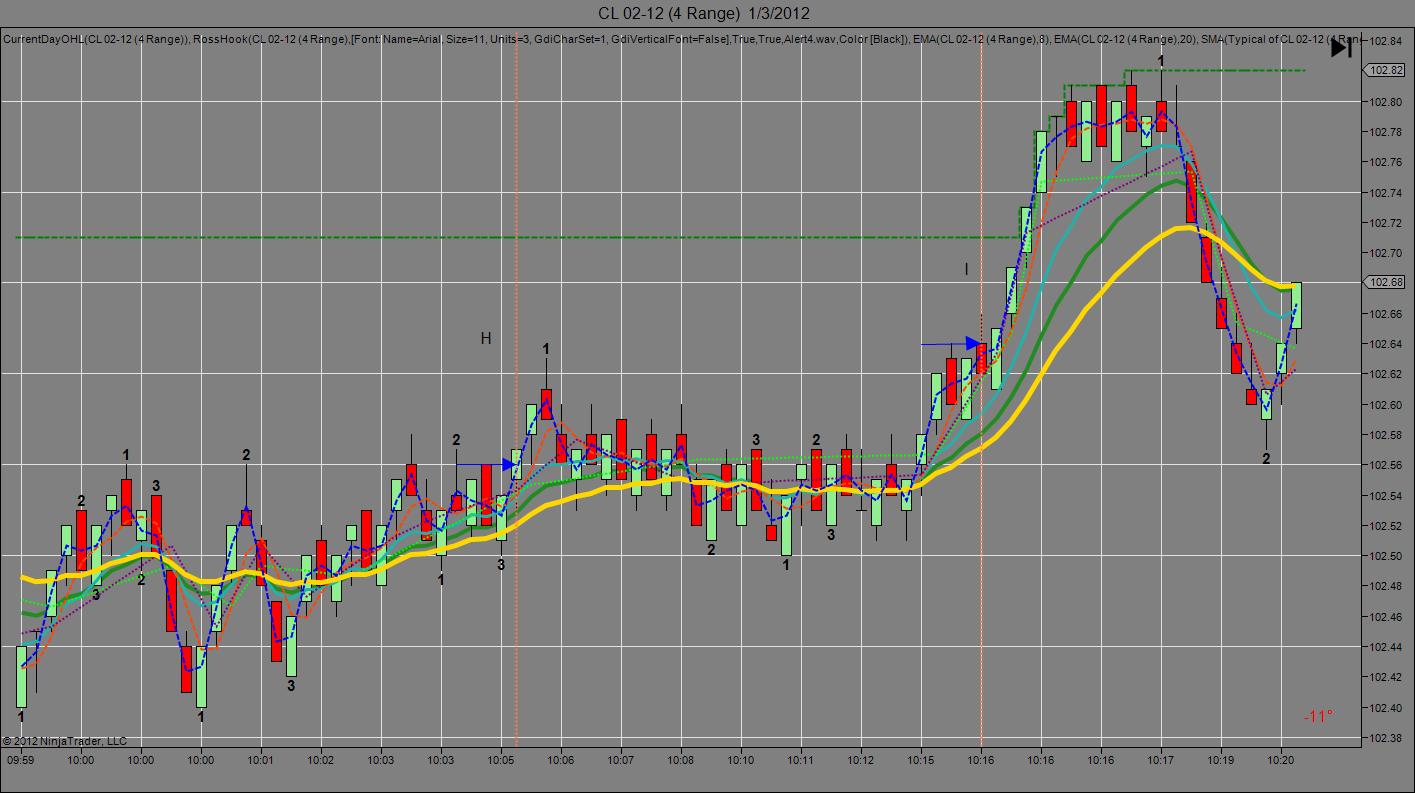This screenshot has width=1415, height=793.
Task: Click the 10:11 time axis label
Action: click(x=801, y=760)
